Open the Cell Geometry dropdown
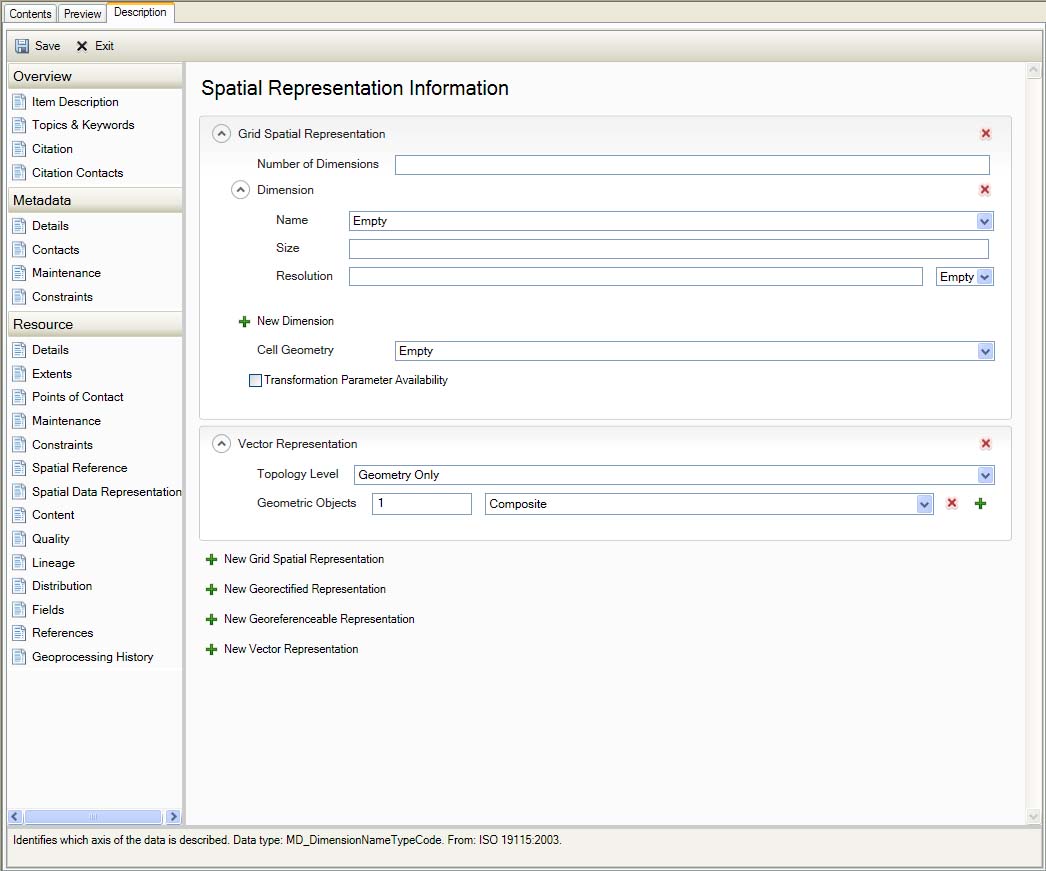 coord(985,350)
